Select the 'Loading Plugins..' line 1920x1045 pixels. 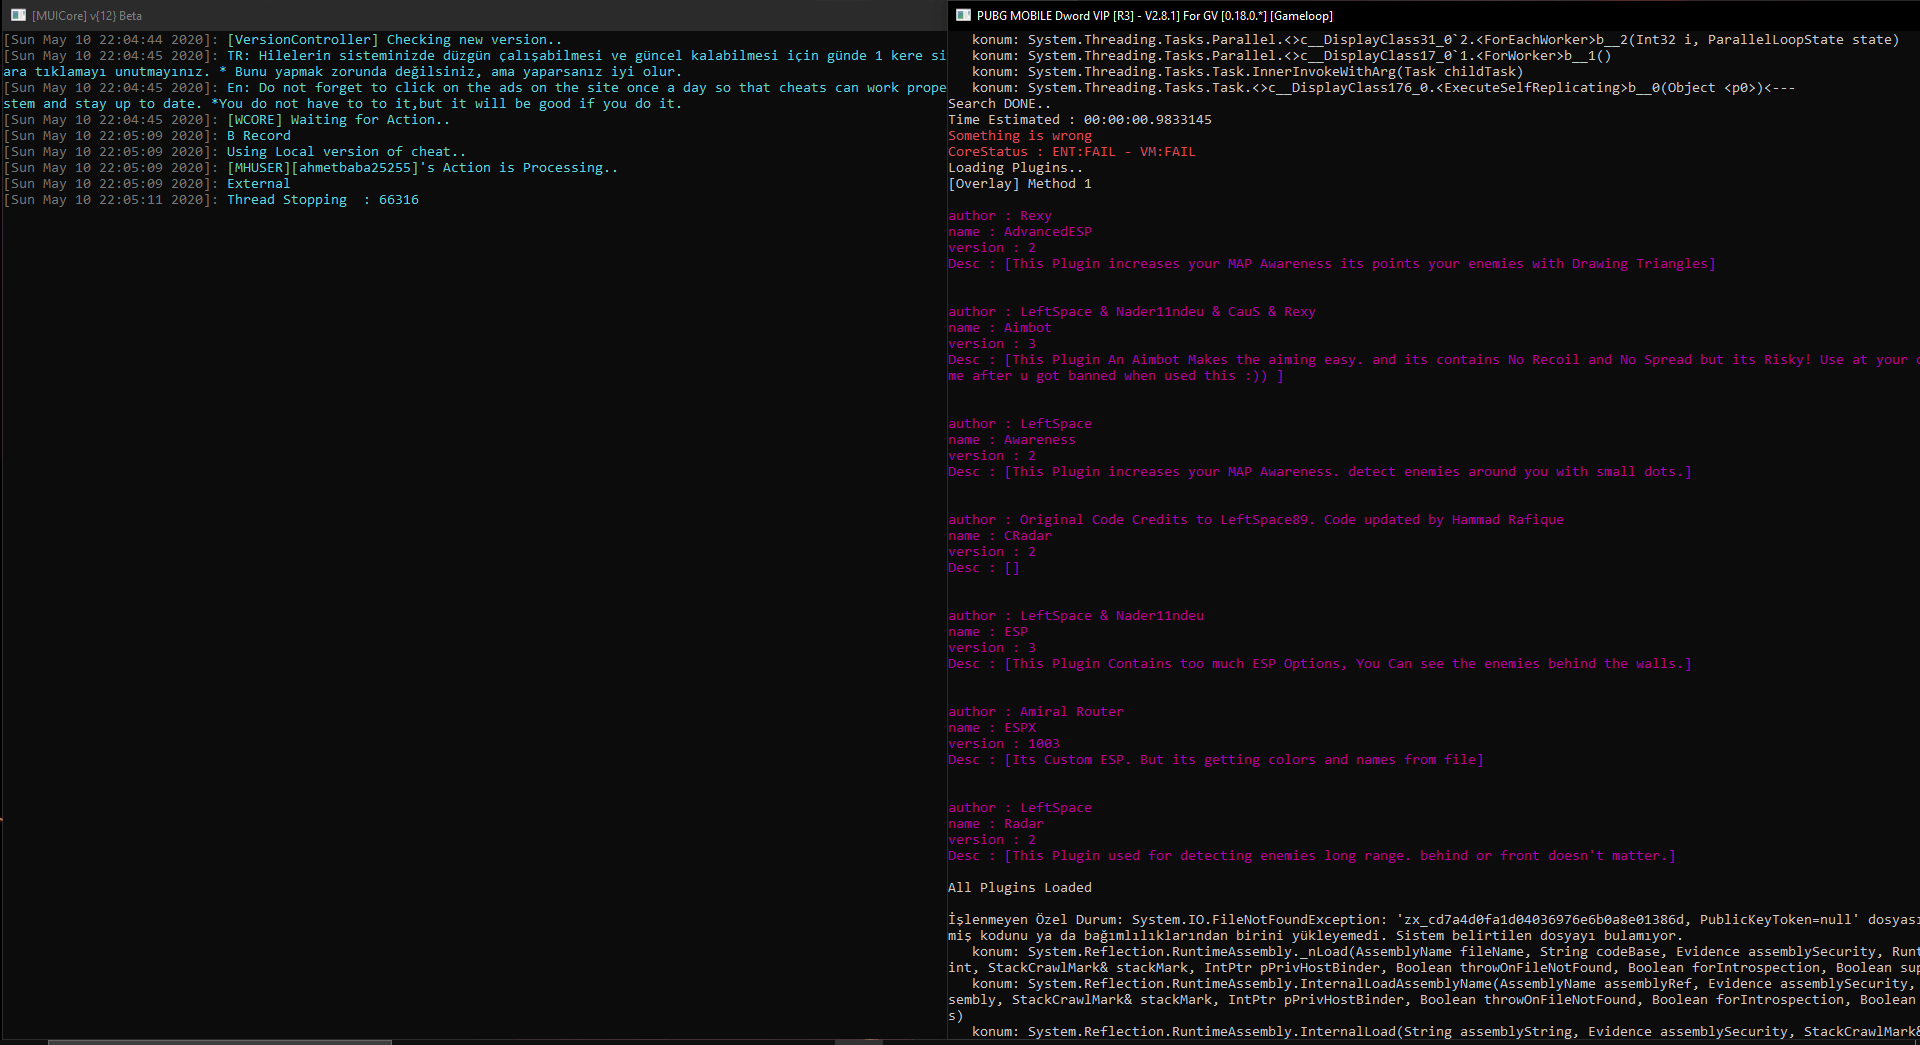click(1016, 168)
